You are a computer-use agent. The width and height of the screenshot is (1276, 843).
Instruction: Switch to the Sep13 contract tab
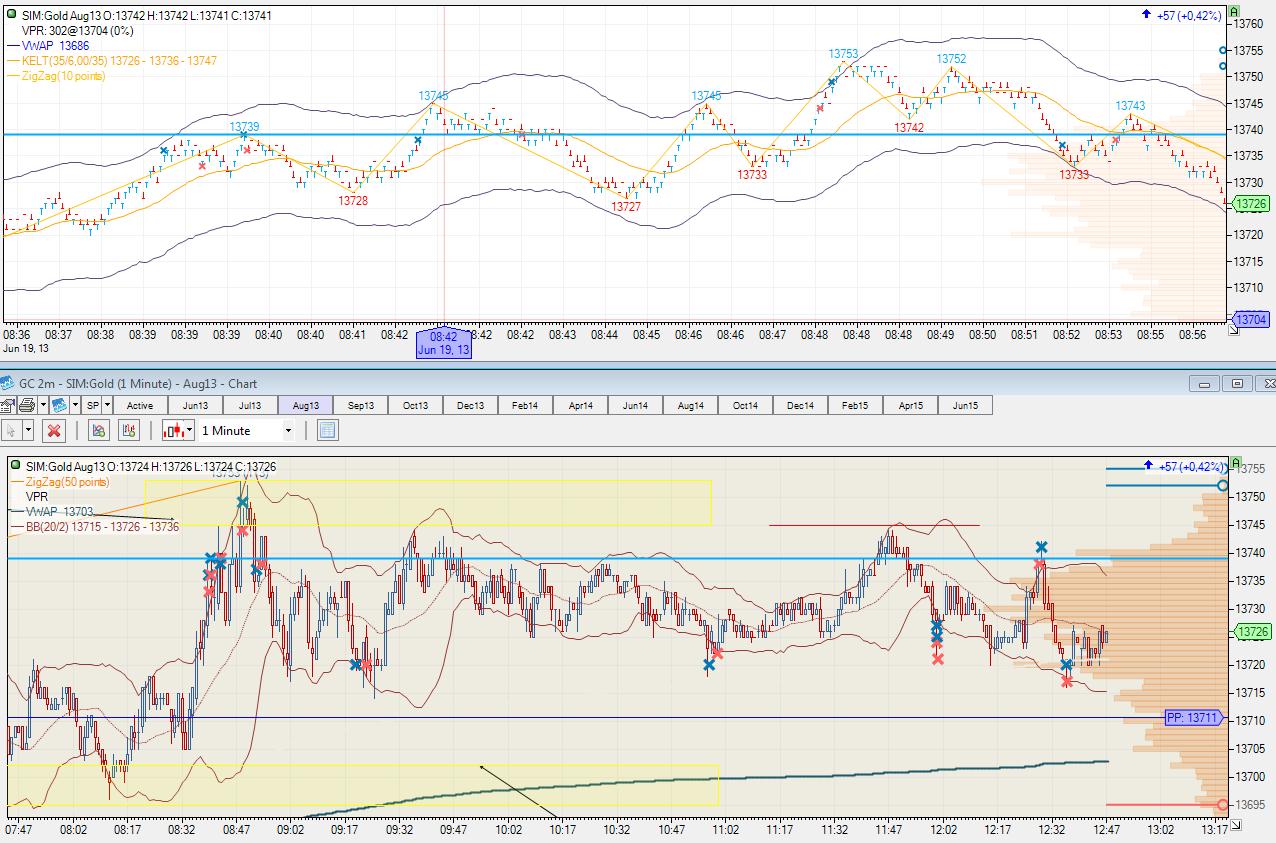[360, 405]
